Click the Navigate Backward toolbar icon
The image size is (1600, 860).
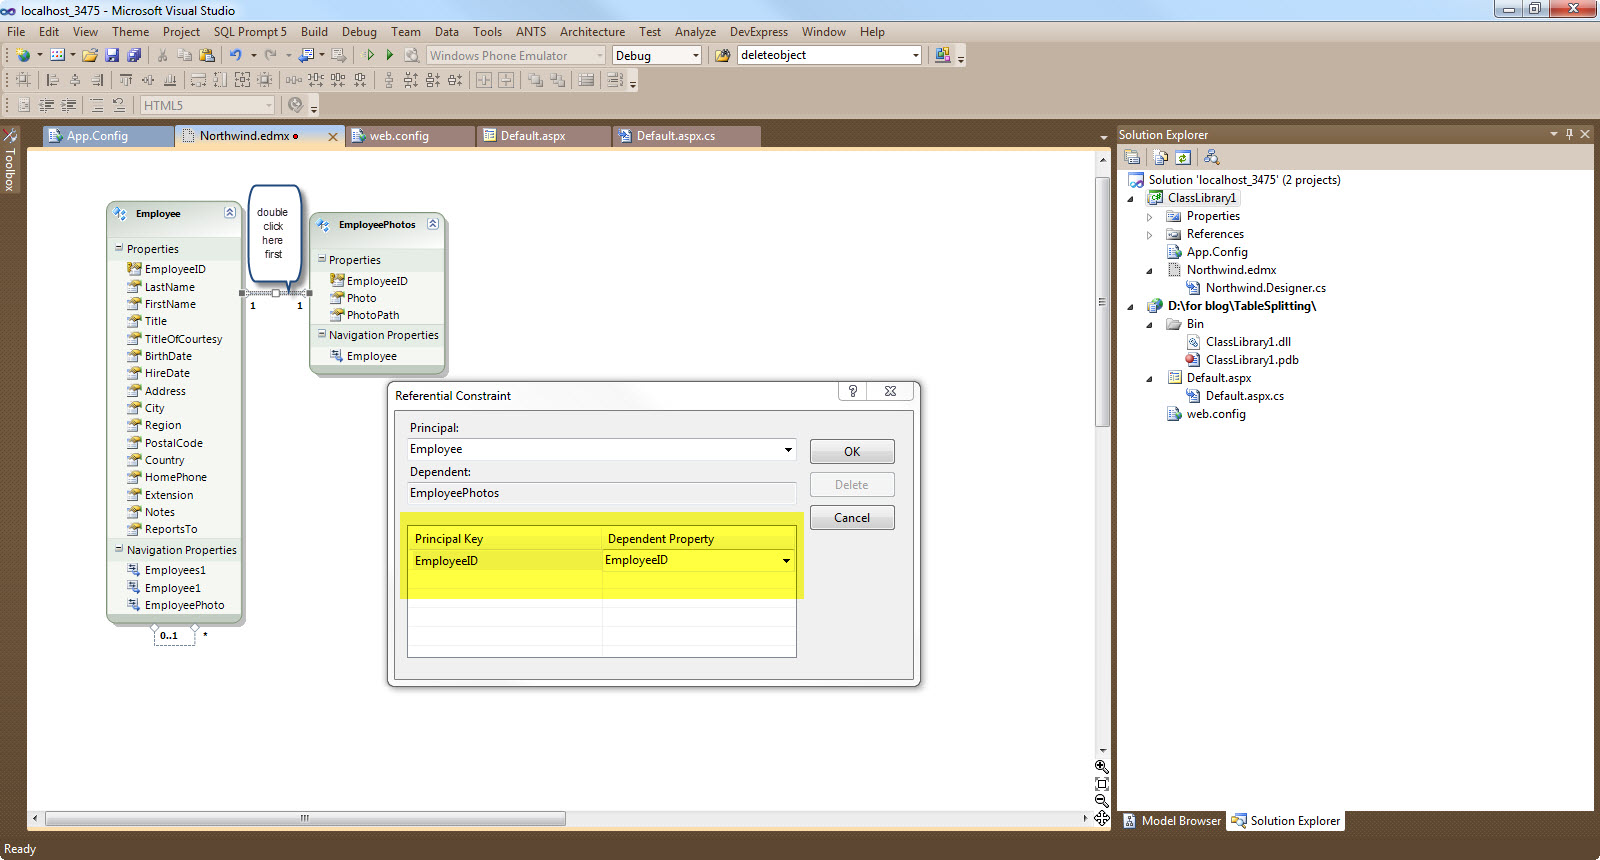(x=307, y=55)
